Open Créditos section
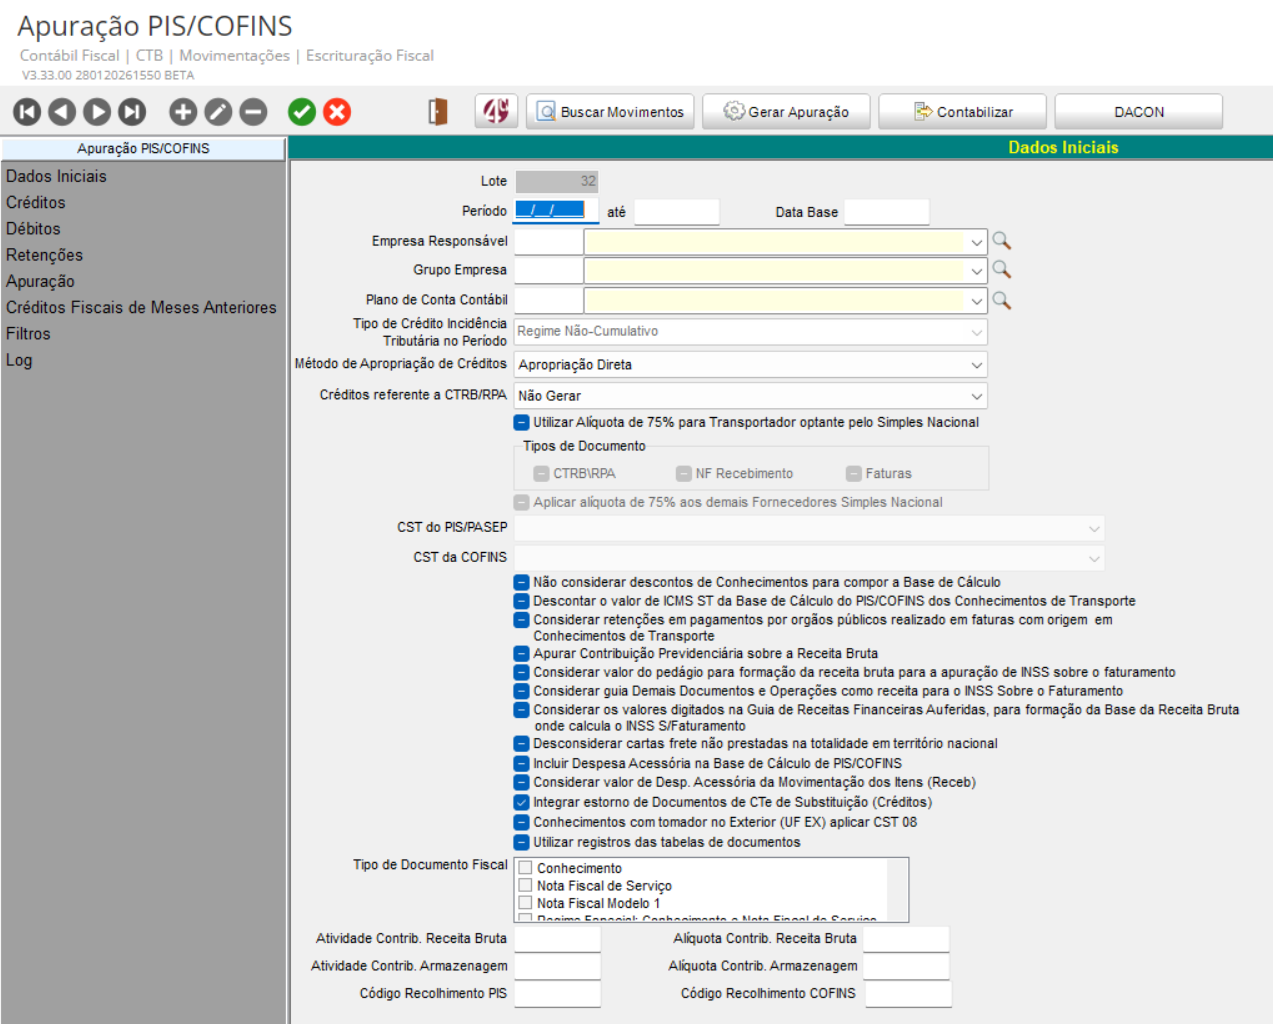This screenshot has width=1273, height=1024. [36, 202]
